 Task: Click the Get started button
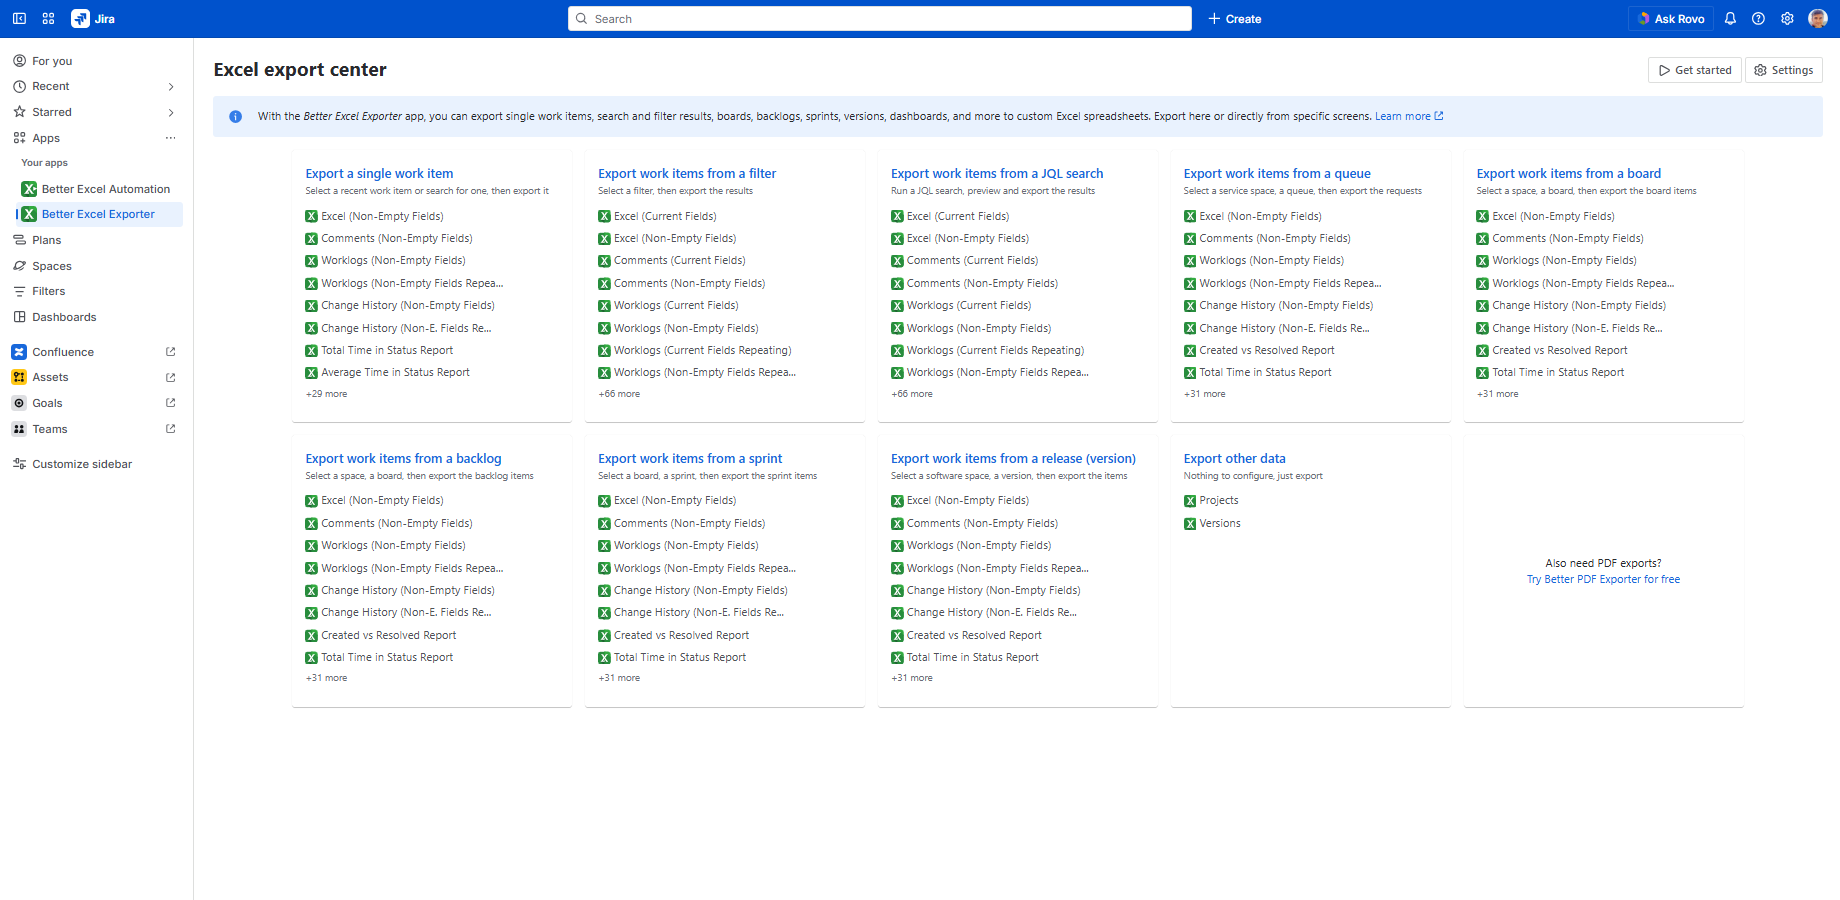pyautogui.click(x=1694, y=70)
